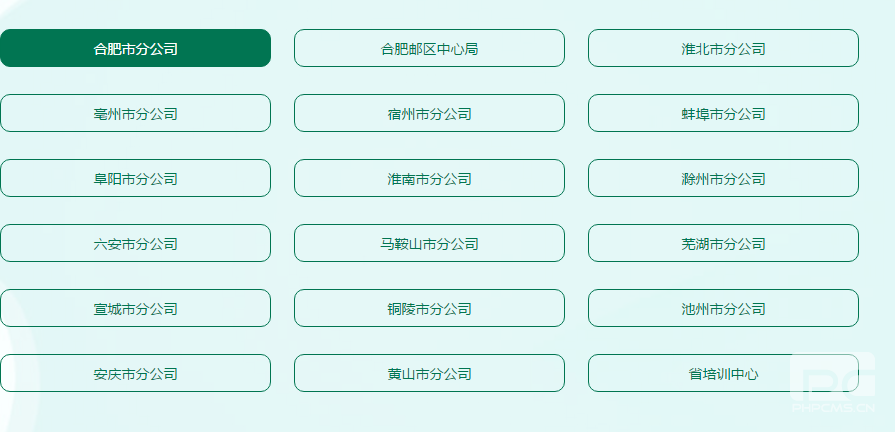The width and height of the screenshot is (895, 432).
Task: Open 蚌埠市分公司 entry
Action: [x=723, y=113]
